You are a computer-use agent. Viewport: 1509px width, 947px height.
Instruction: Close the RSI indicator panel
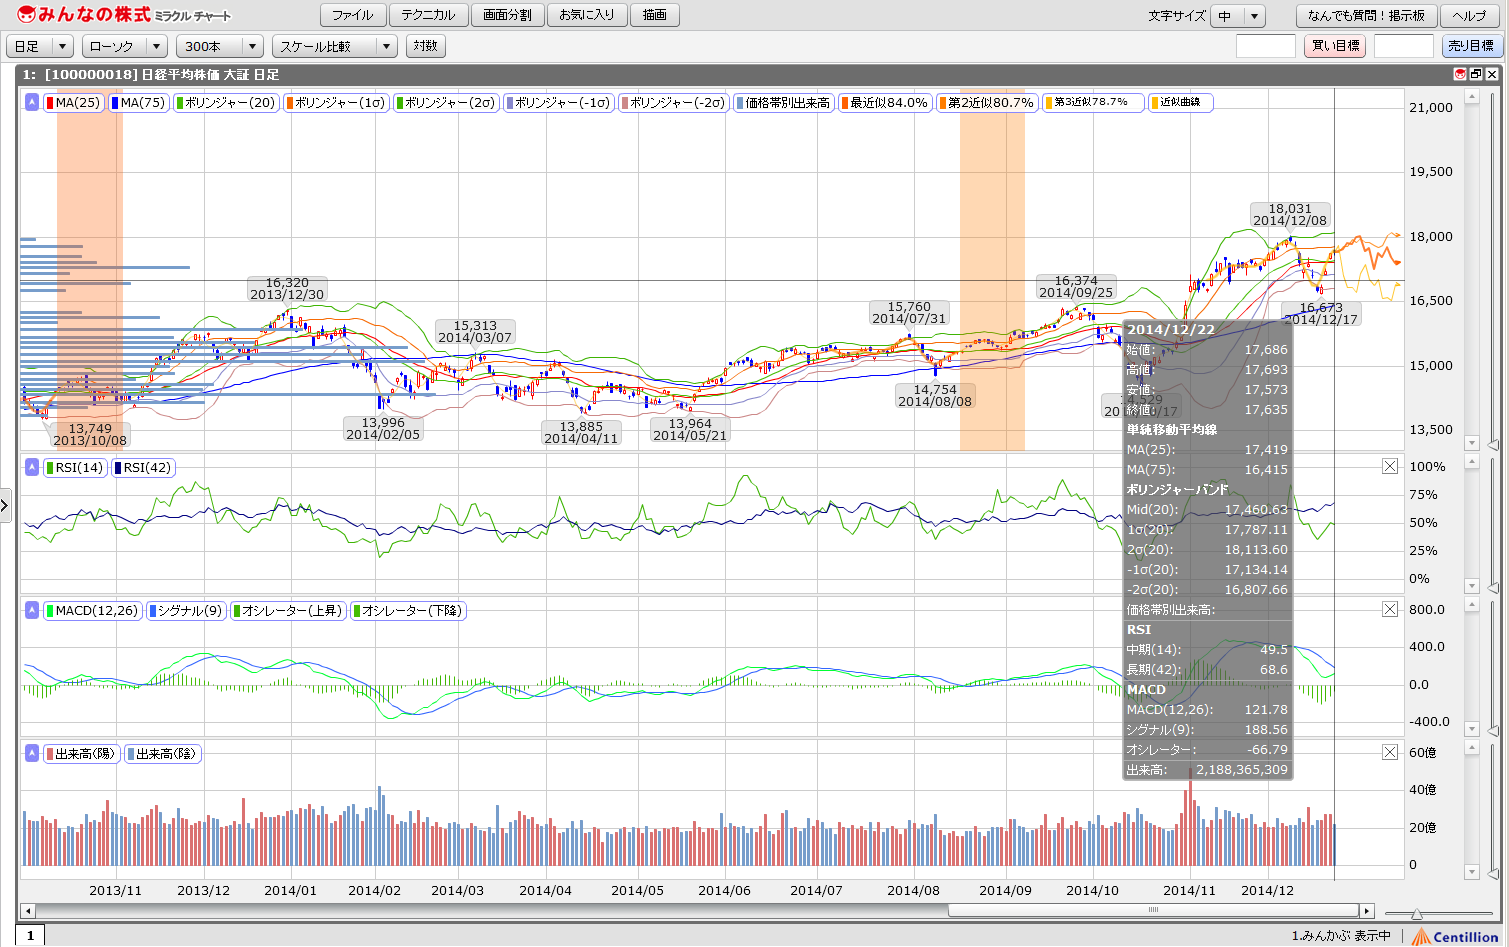[x=1390, y=466]
